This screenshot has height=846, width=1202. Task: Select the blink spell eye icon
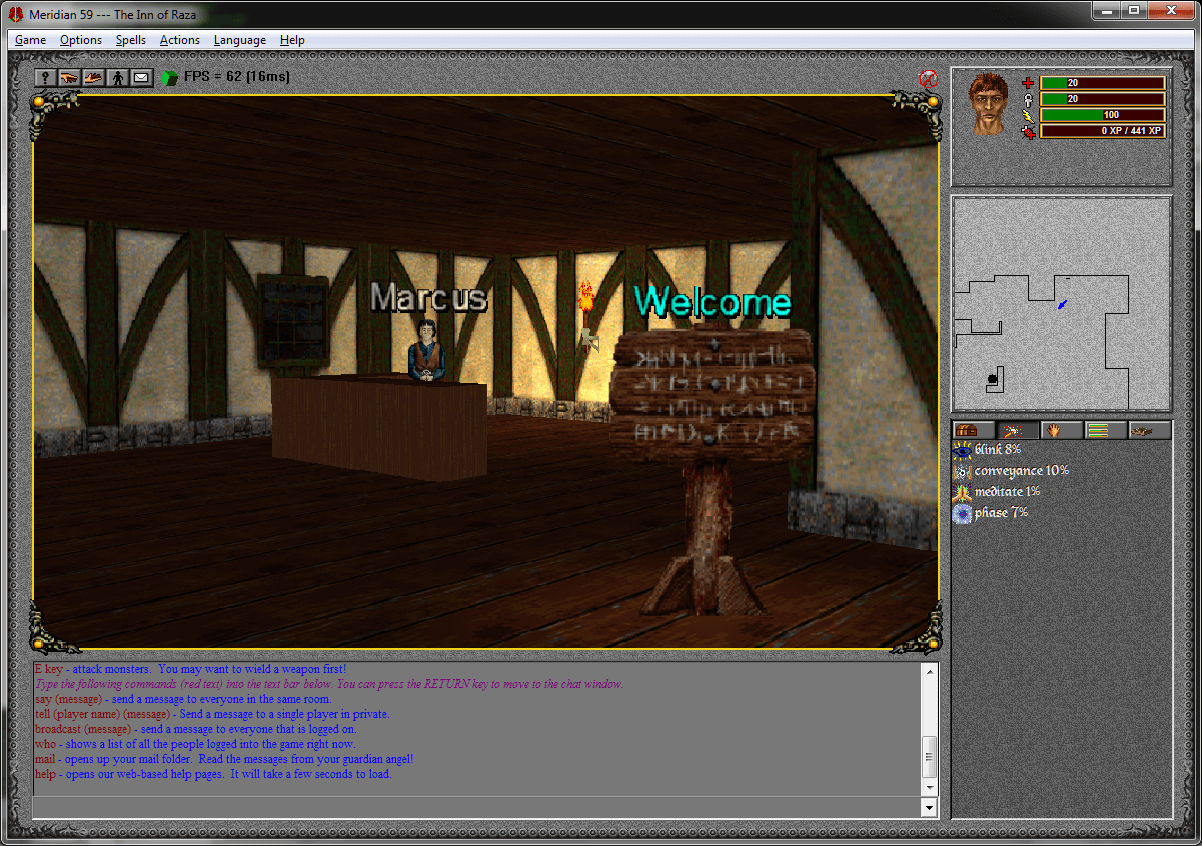click(962, 451)
